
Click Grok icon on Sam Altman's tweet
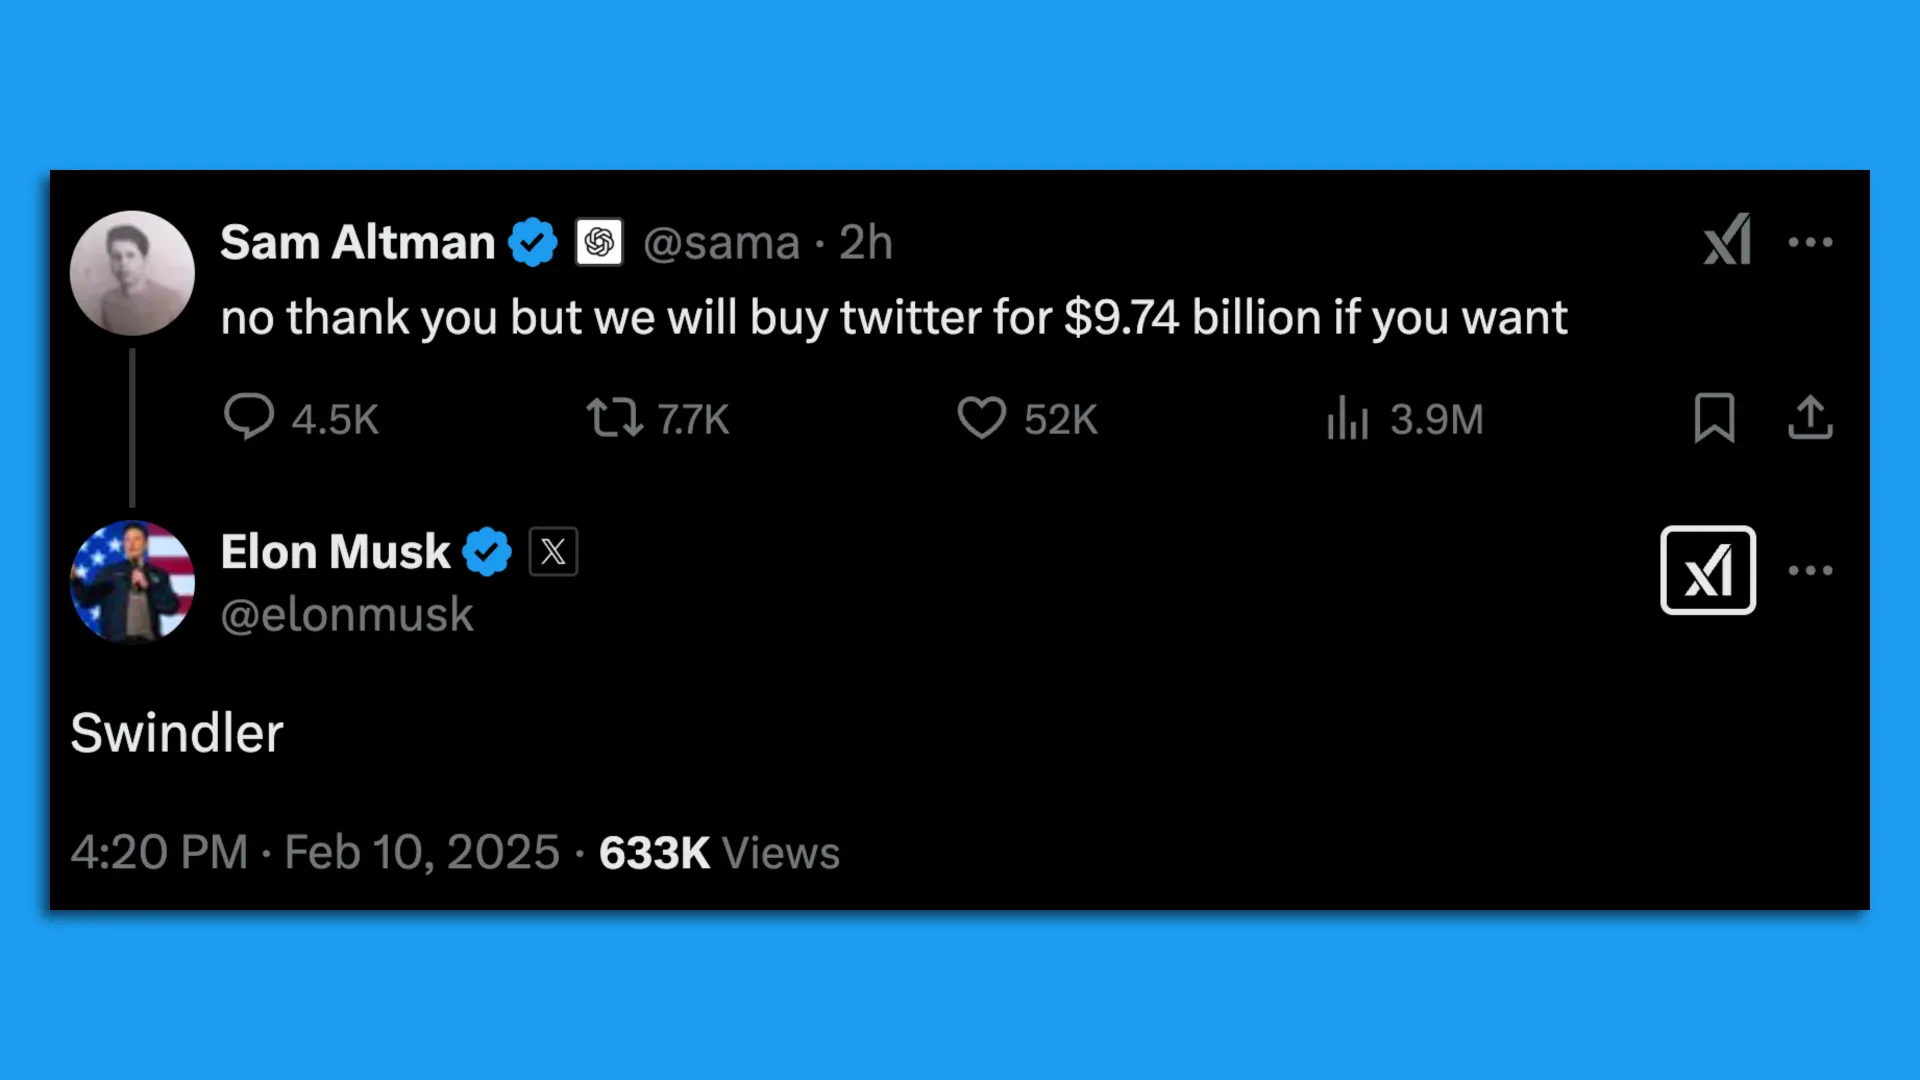click(x=1727, y=240)
